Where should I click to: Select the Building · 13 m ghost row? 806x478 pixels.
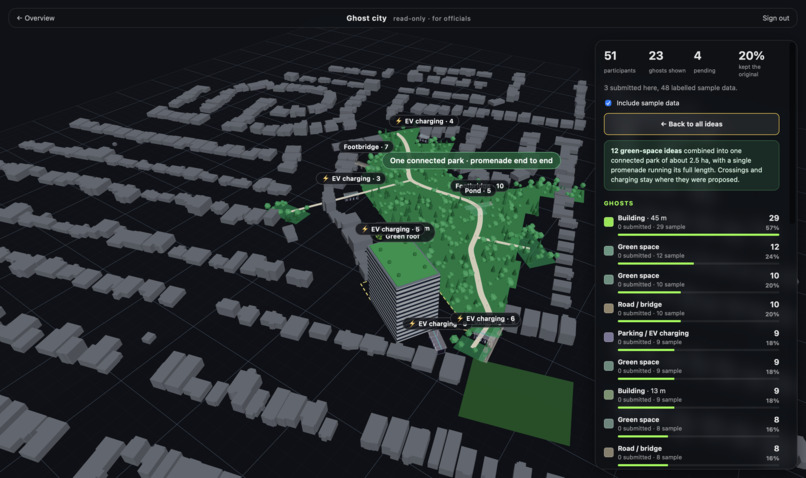(691, 396)
